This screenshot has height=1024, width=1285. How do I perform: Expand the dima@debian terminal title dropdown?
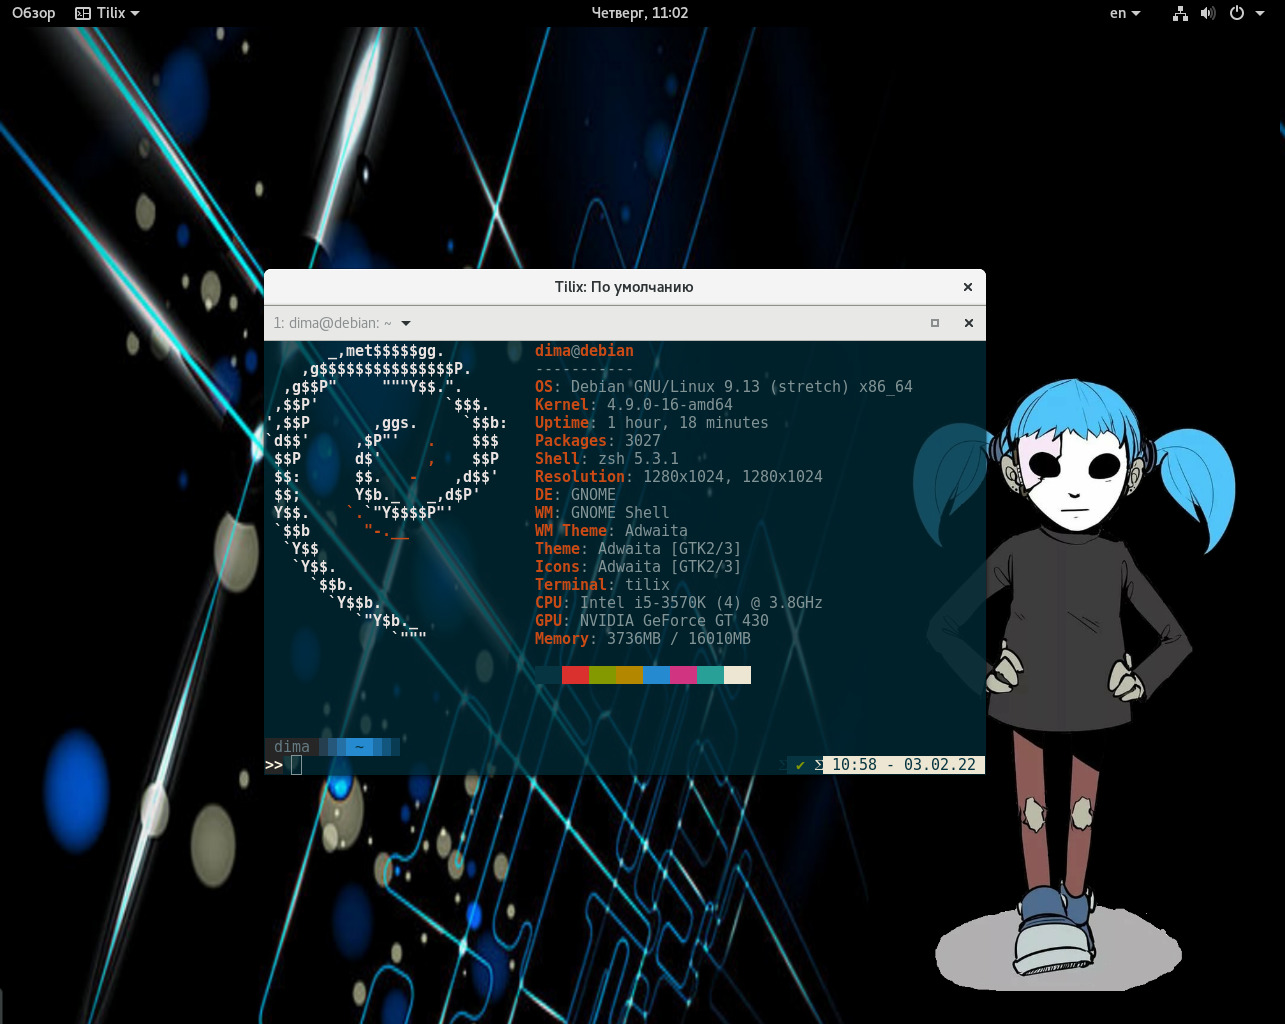[x=406, y=323]
